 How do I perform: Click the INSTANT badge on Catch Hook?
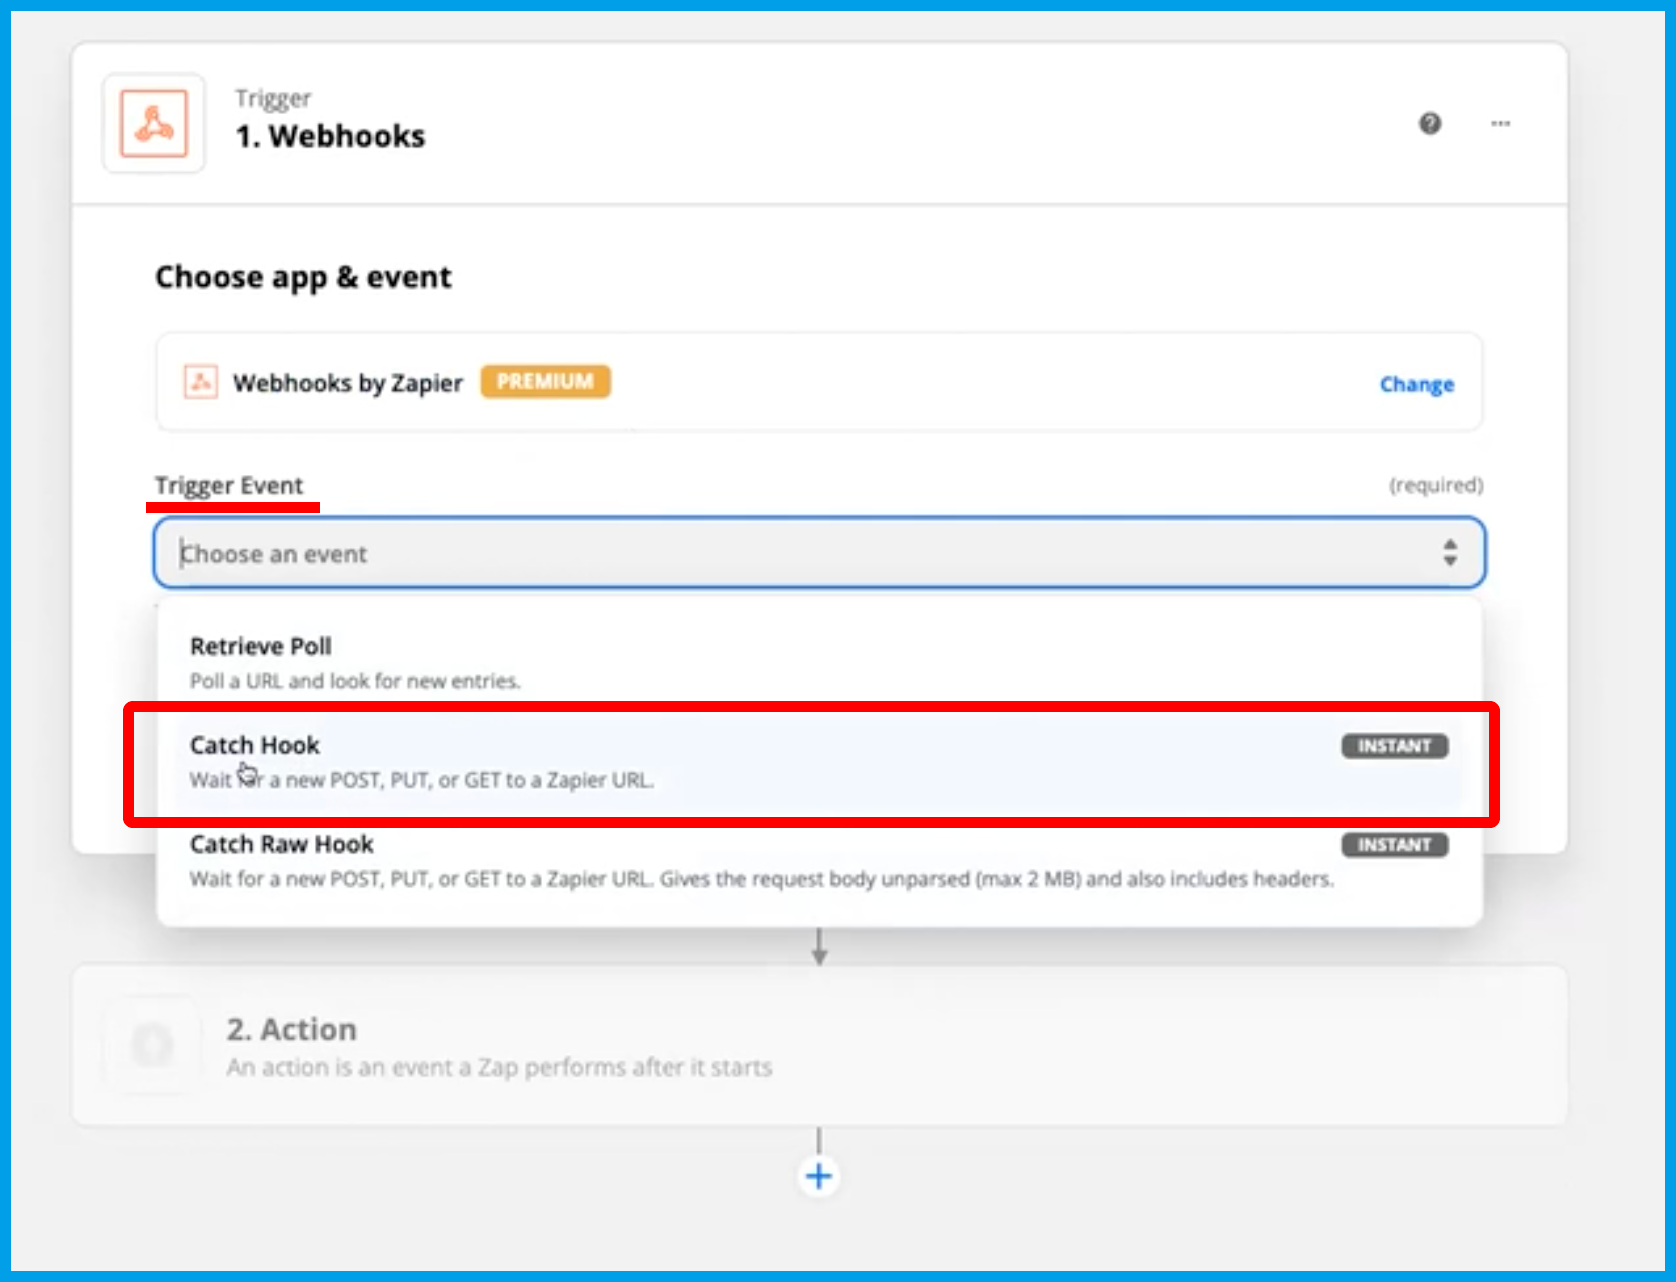1394,746
